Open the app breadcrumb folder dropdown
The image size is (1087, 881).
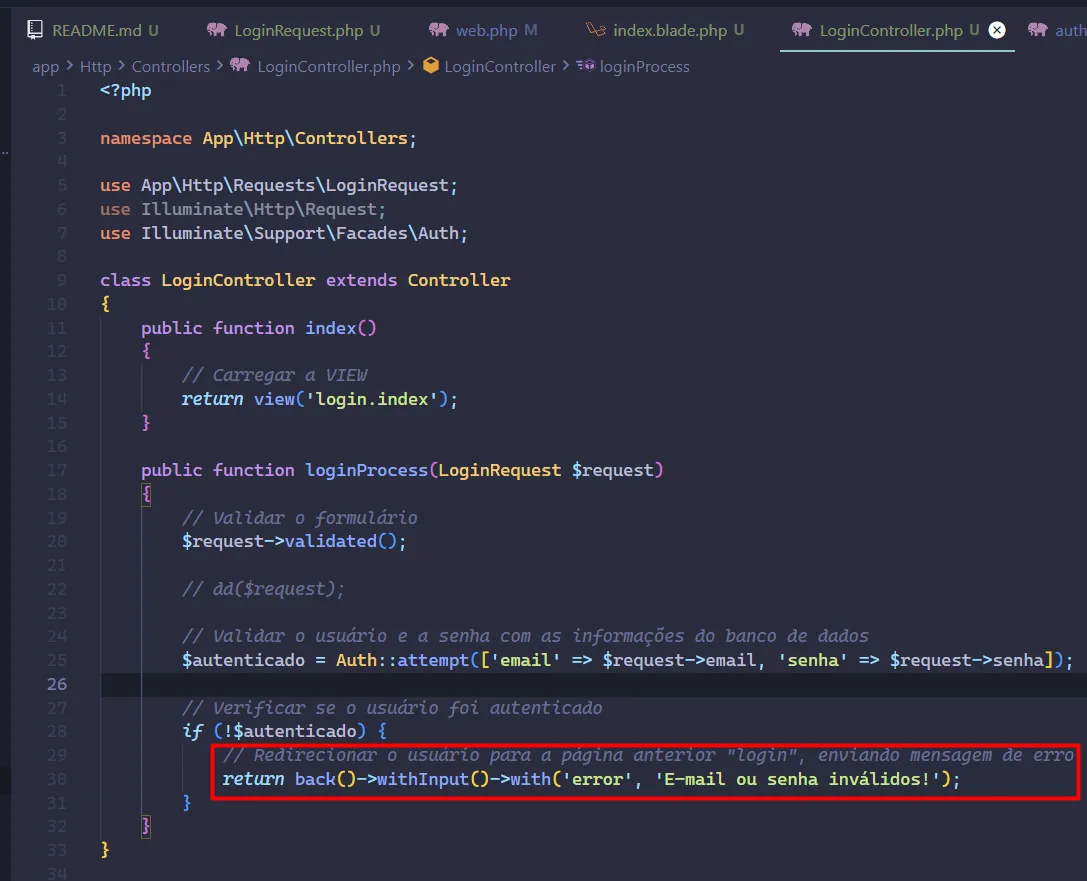click(x=46, y=66)
